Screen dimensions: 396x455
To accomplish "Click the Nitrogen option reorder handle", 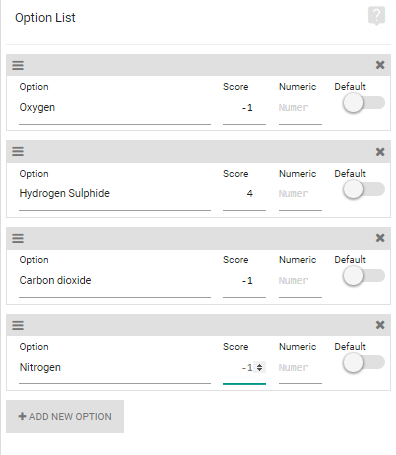I will coord(18,325).
